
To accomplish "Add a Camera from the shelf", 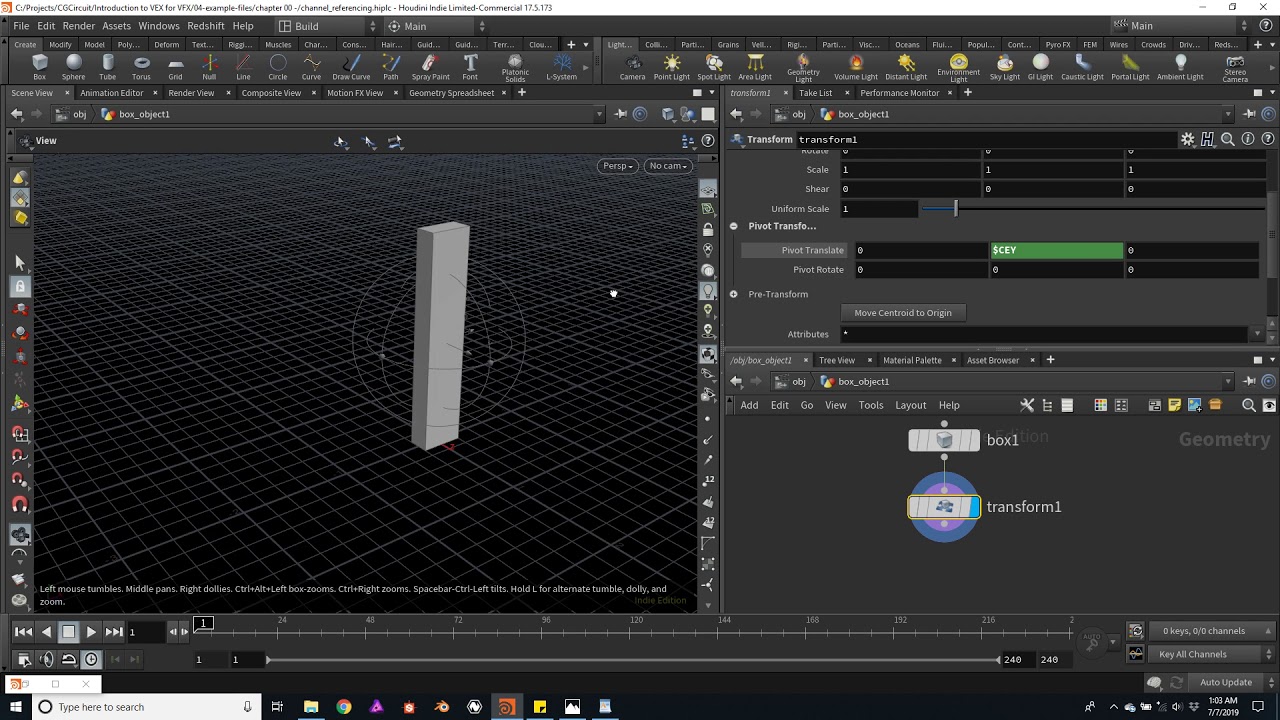I will (x=632, y=67).
